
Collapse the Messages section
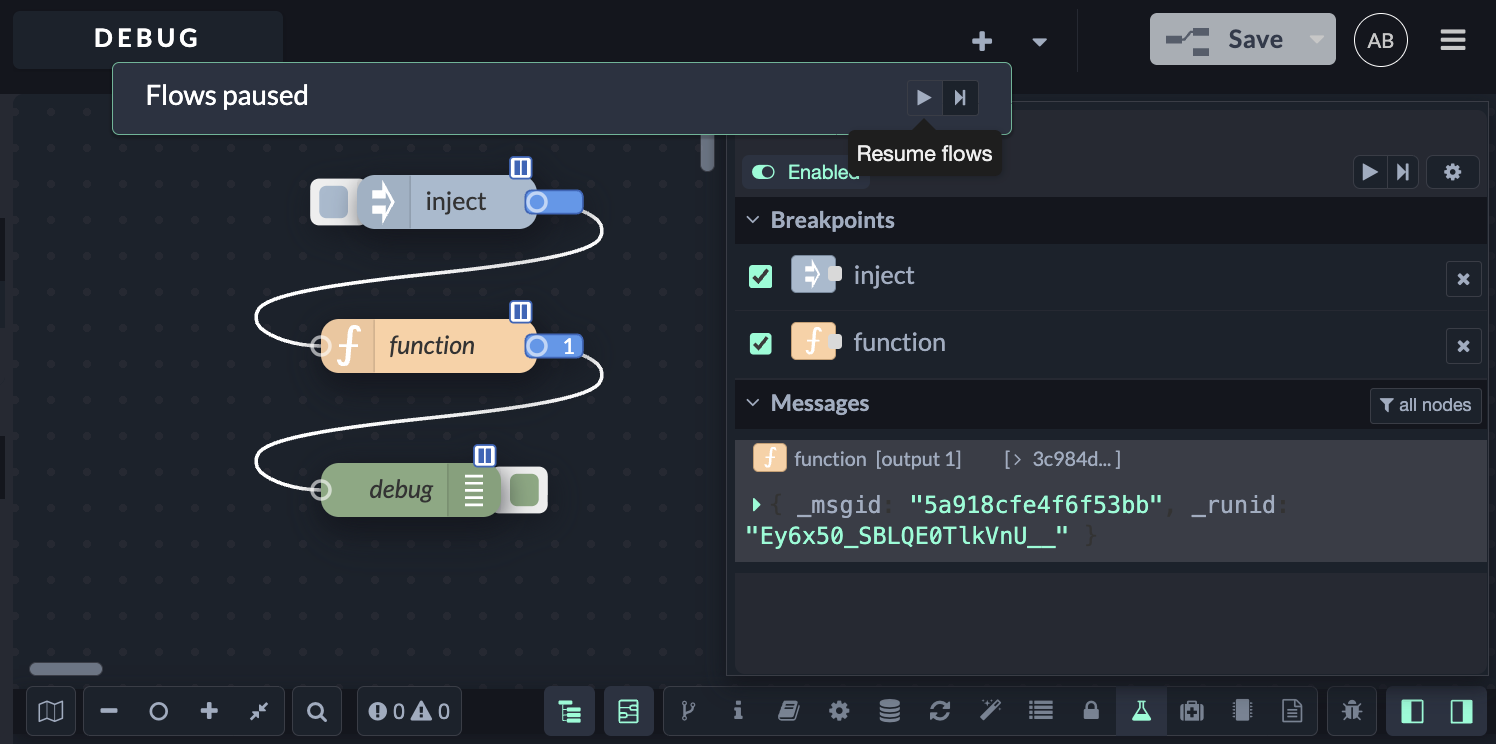pyautogui.click(x=753, y=403)
